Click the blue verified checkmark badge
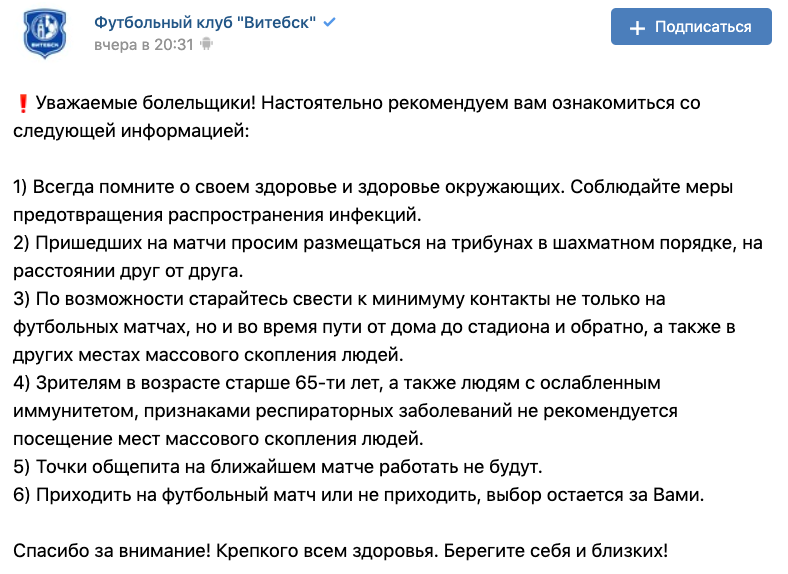 coord(329,22)
